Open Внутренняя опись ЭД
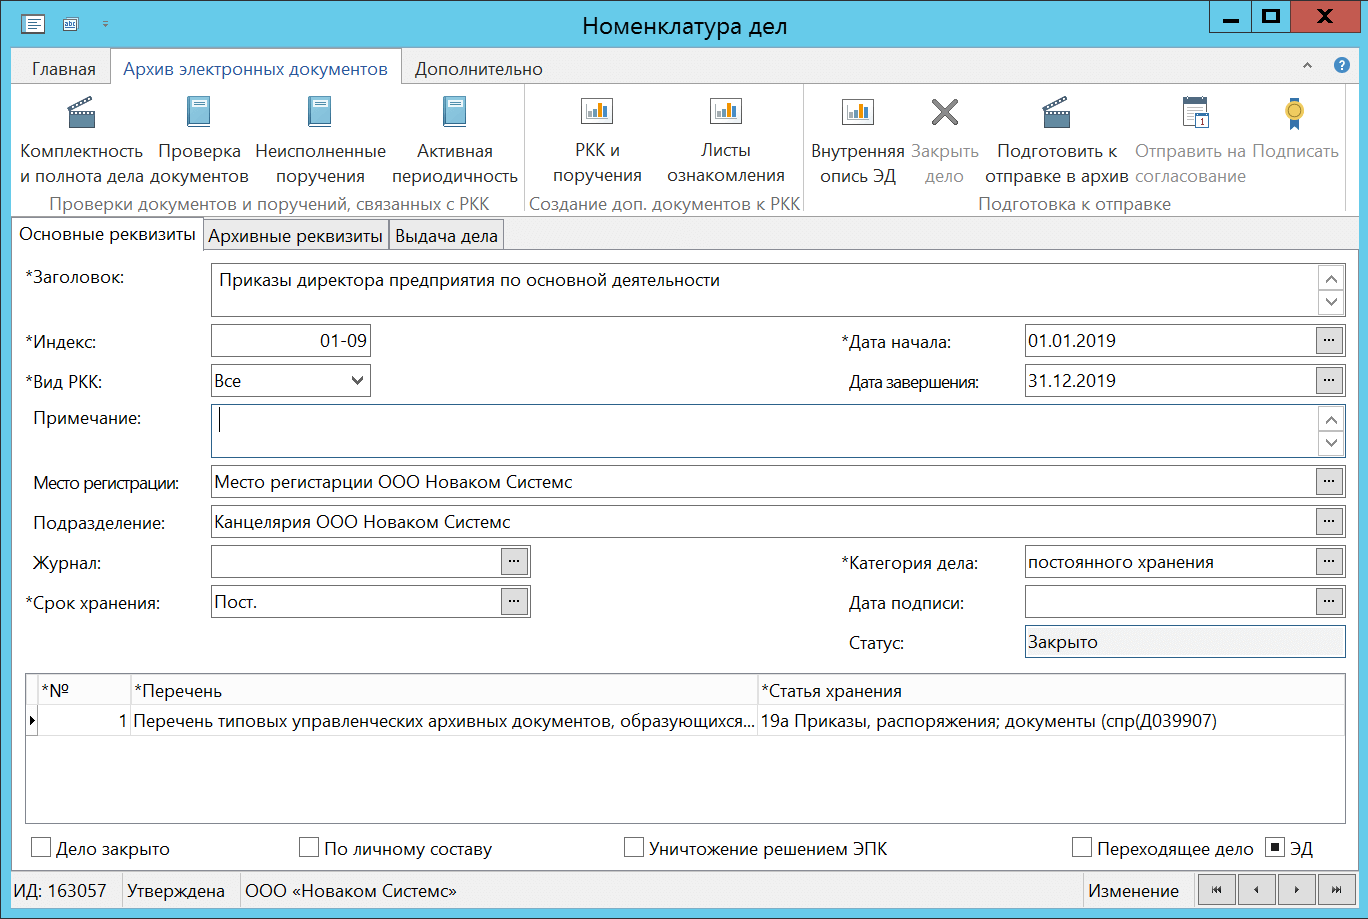This screenshot has height=919, width=1368. [857, 141]
